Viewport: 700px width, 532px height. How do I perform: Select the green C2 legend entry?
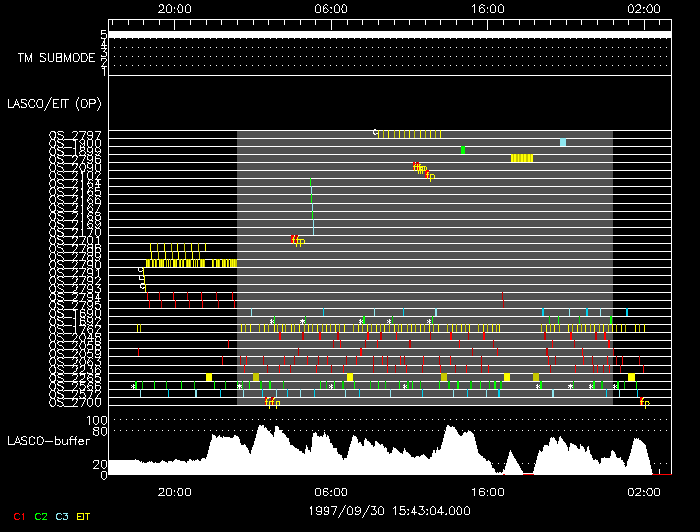(40, 516)
